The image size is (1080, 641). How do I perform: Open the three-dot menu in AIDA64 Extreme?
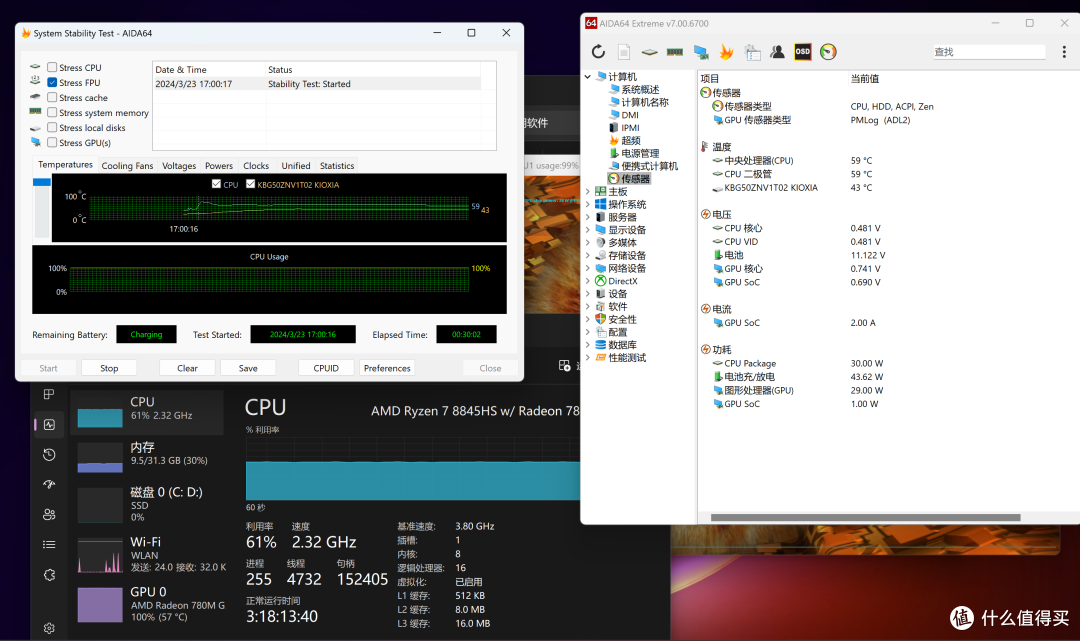click(1064, 52)
